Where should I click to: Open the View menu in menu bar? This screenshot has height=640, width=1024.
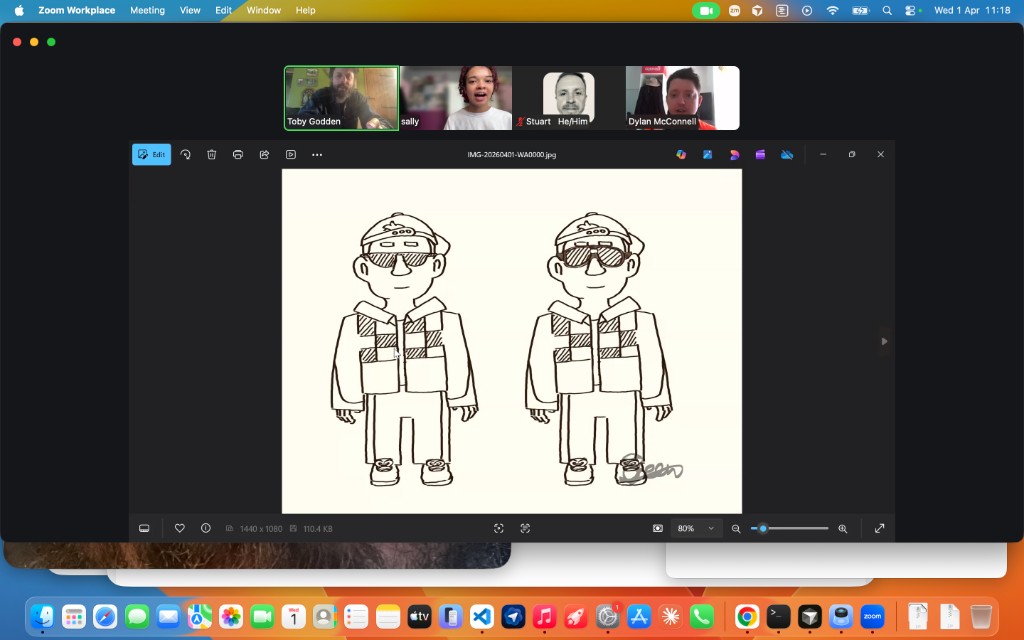[190, 10]
